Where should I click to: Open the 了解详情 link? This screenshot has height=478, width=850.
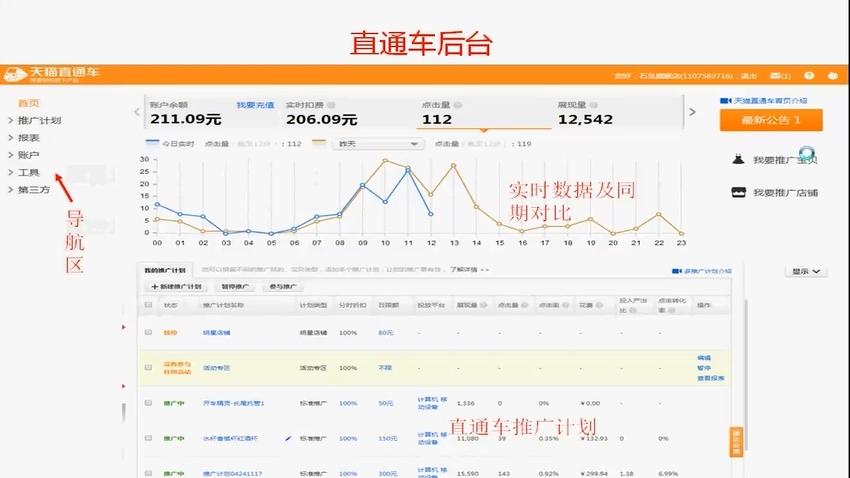coord(469,269)
